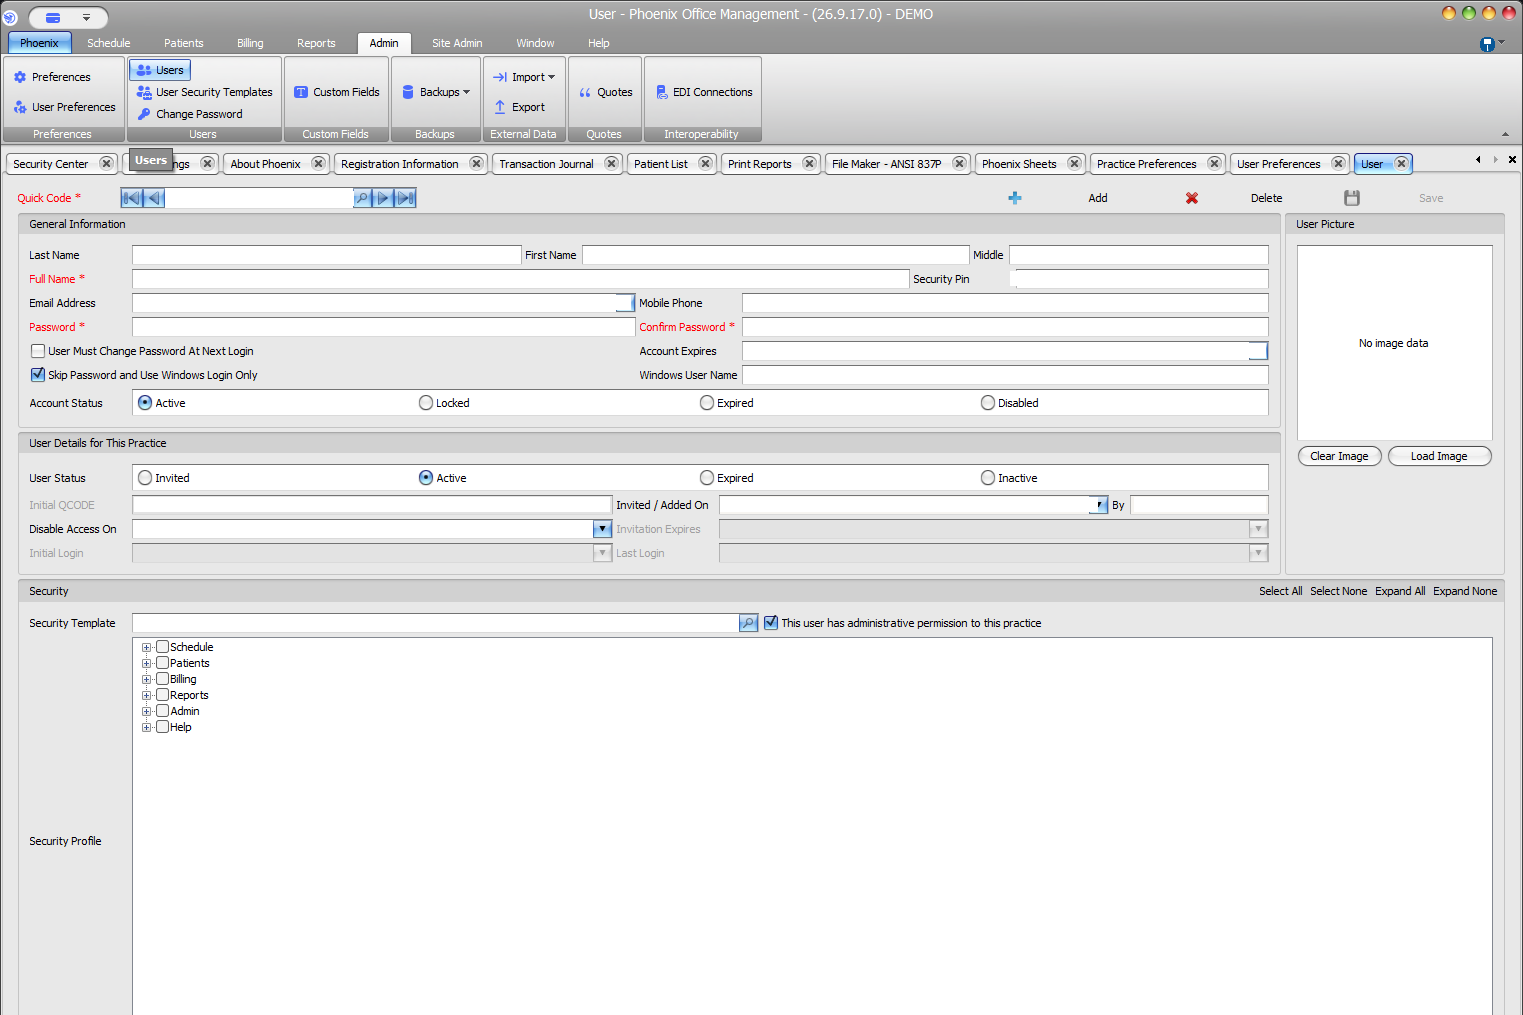Viewport: 1523px width, 1015px height.
Task: Enable User Must Change Password checkbox
Action: 38,351
